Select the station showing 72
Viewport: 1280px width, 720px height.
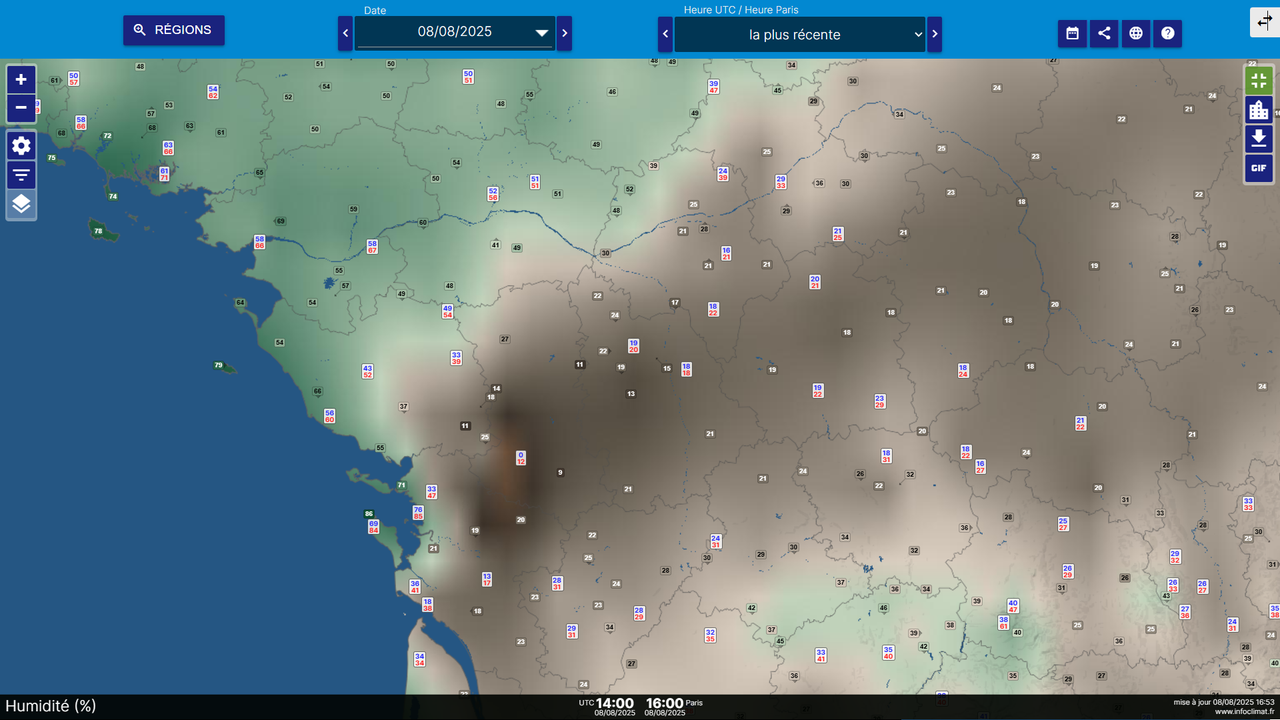click(x=107, y=136)
